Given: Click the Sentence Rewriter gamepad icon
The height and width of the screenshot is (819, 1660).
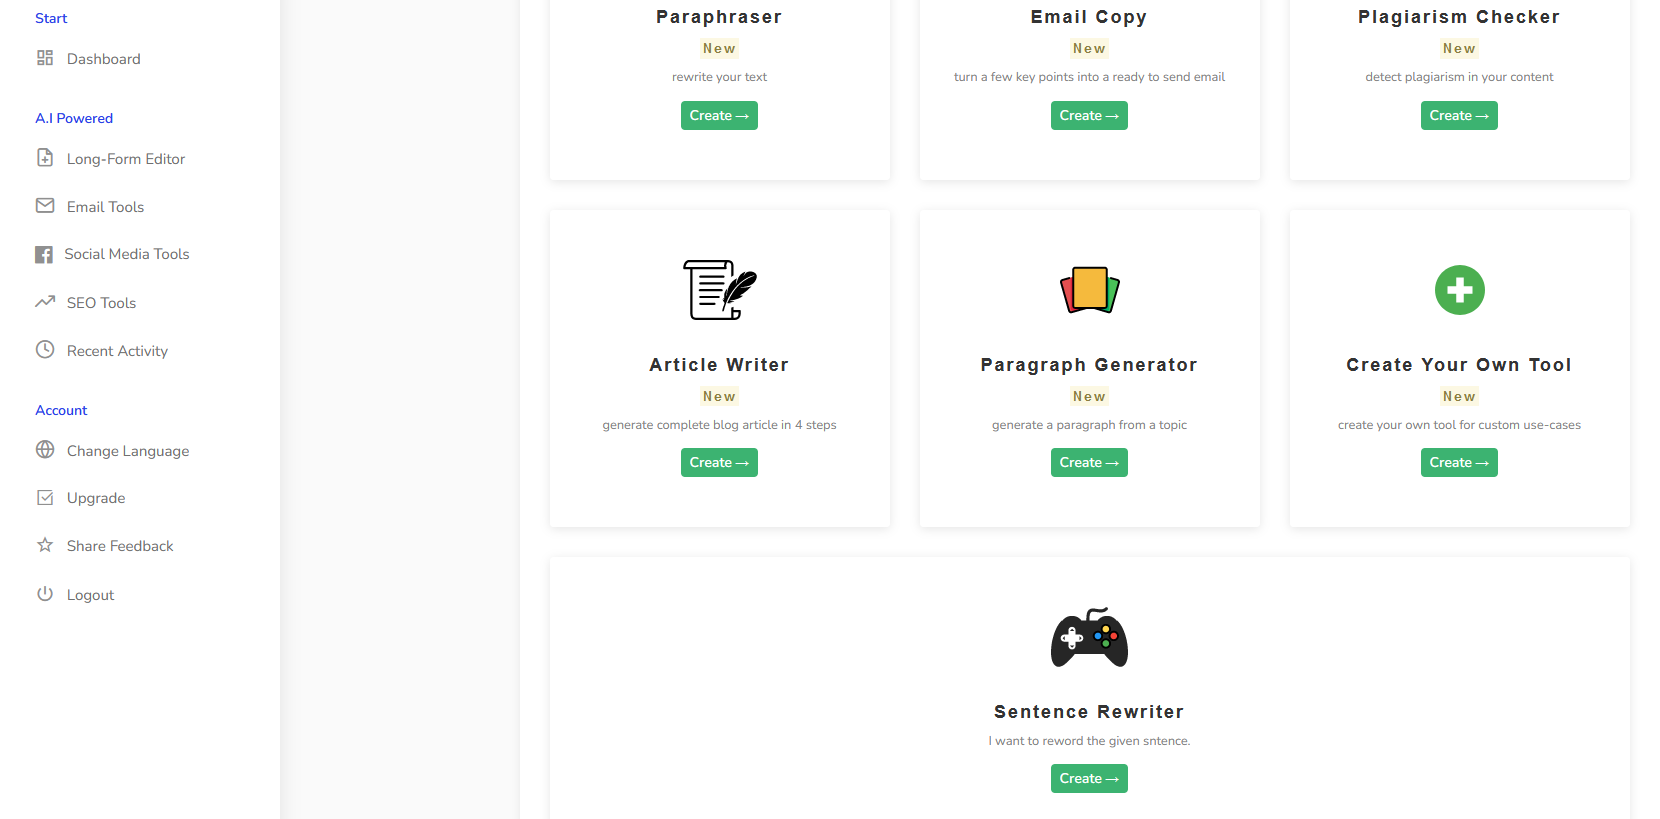Looking at the screenshot, I should point(1089,637).
